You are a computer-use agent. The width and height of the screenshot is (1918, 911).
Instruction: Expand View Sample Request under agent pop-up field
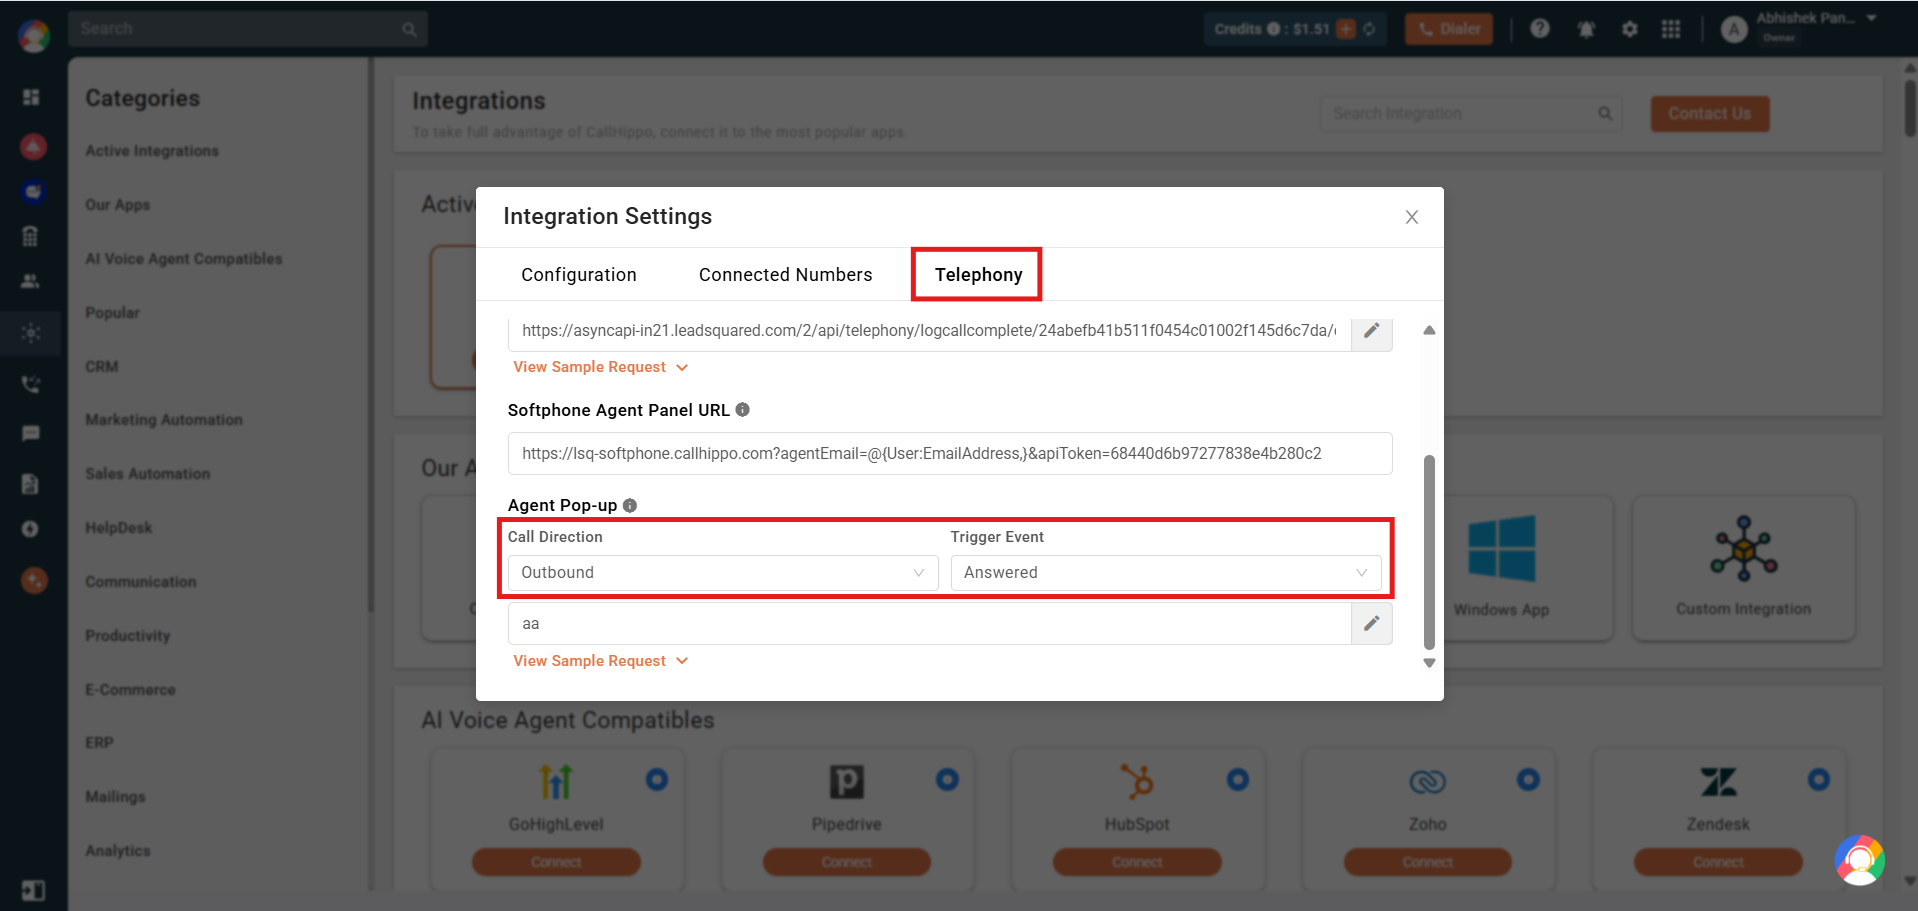pyautogui.click(x=600, y=661)
